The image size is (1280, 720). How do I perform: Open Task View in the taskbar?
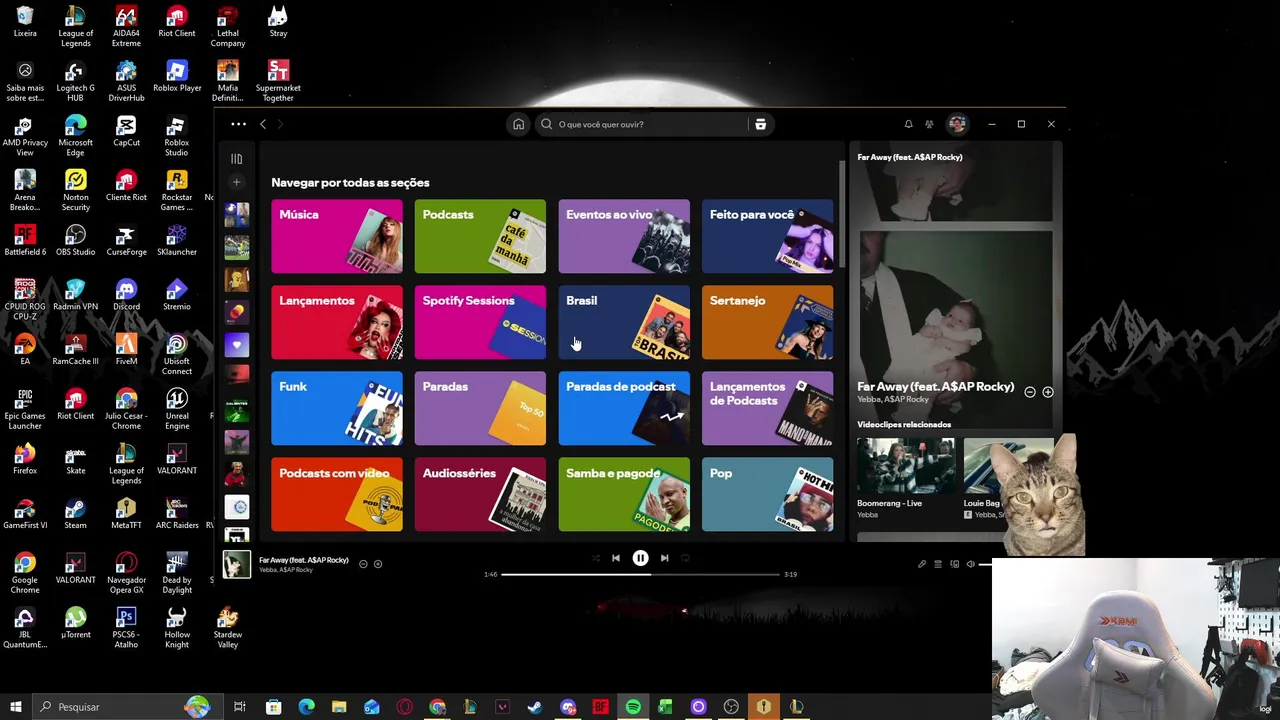(240, 707)
